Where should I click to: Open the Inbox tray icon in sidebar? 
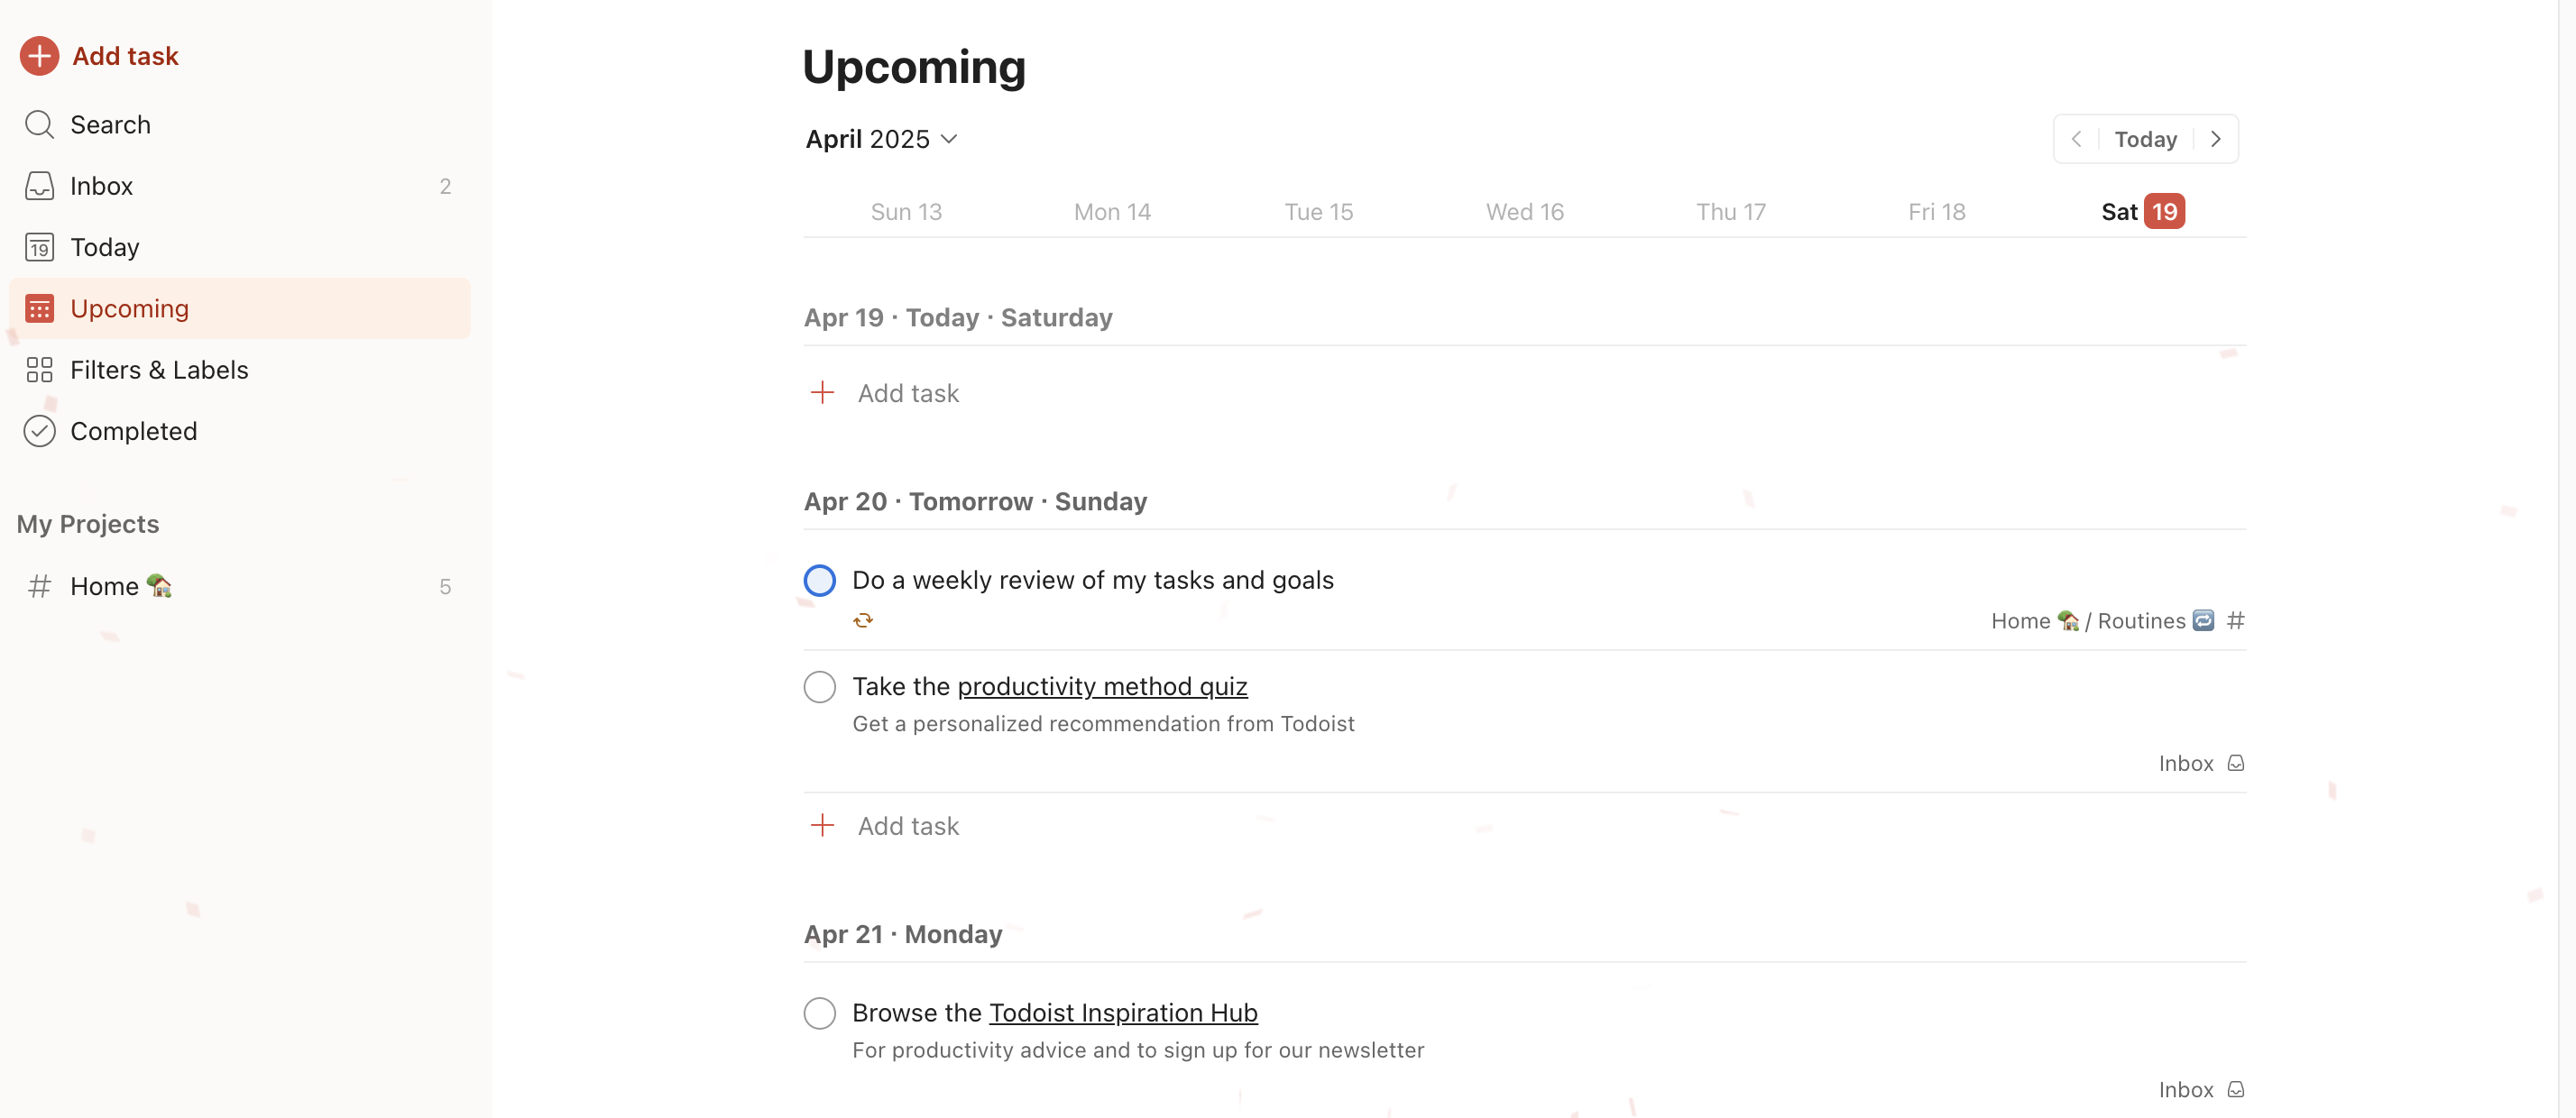(39, 186)
